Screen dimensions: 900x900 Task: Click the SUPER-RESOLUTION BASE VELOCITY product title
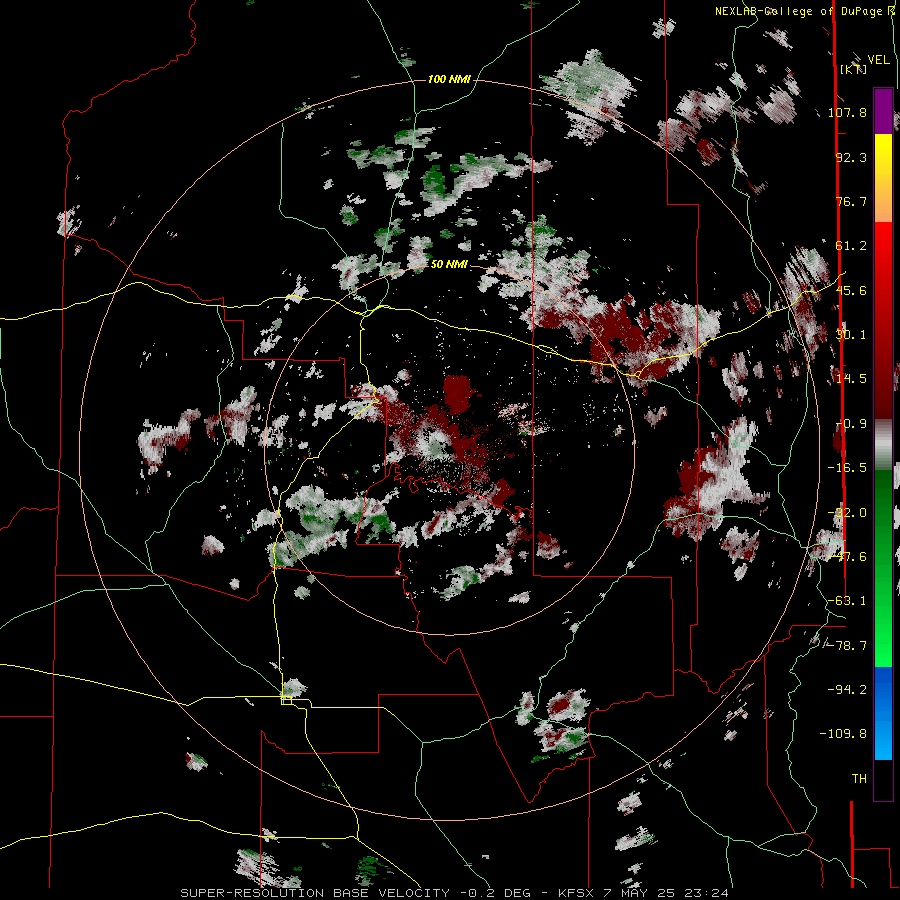315,893
